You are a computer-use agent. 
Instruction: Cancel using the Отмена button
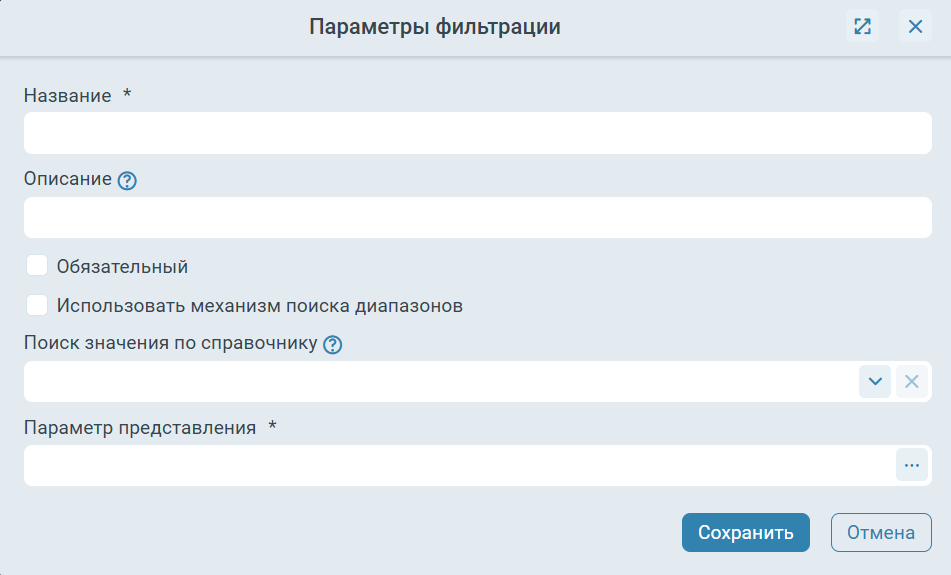coord(881,533)
